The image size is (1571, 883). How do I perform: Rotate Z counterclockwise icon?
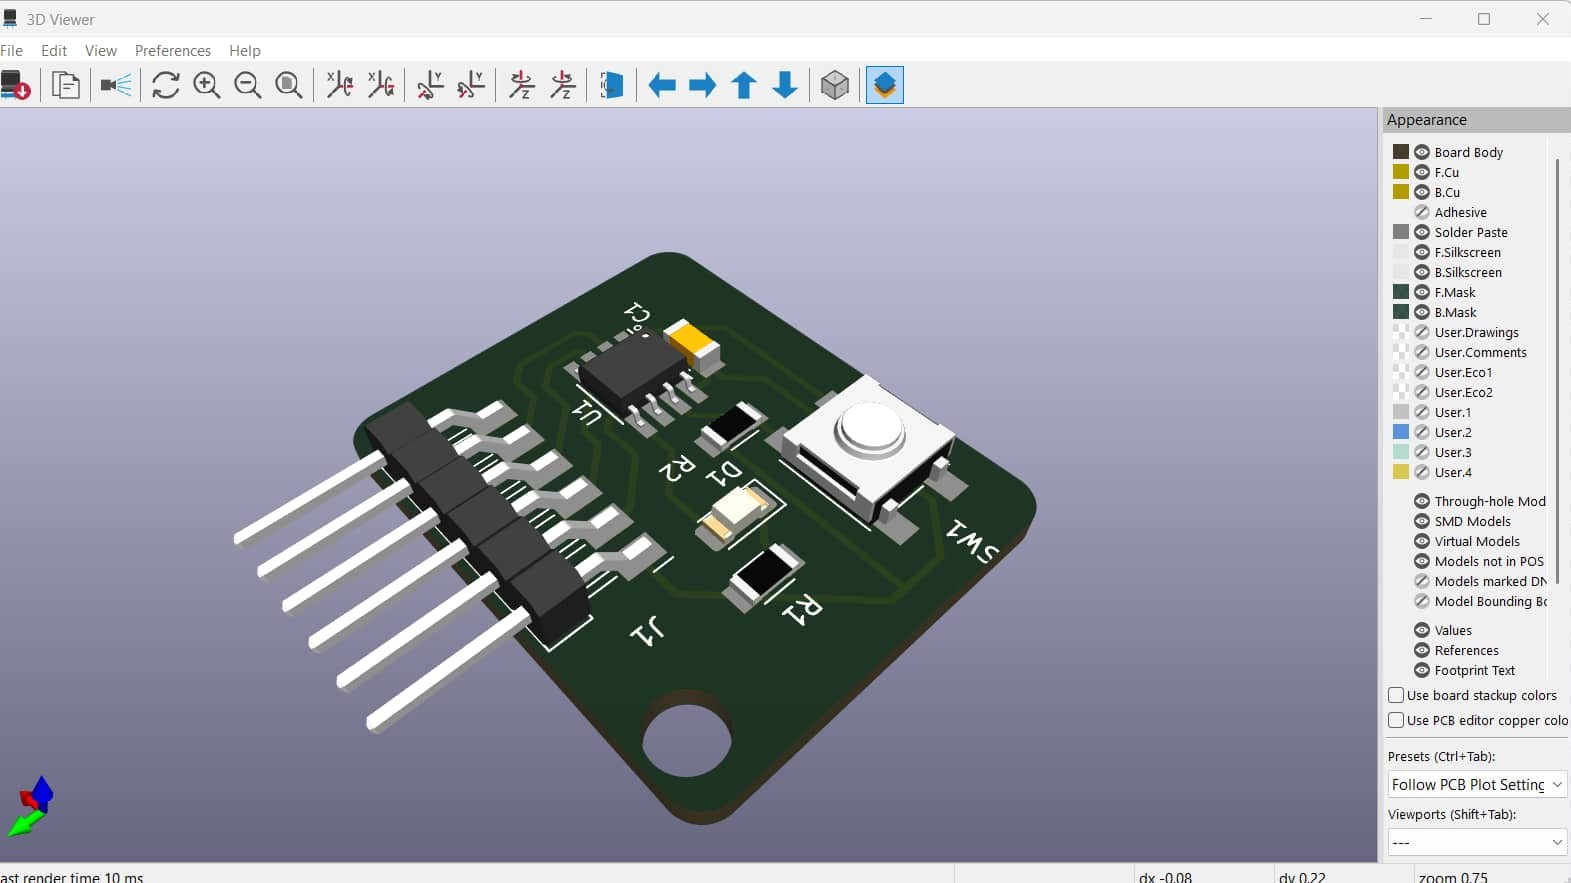[x=563, y=85]
